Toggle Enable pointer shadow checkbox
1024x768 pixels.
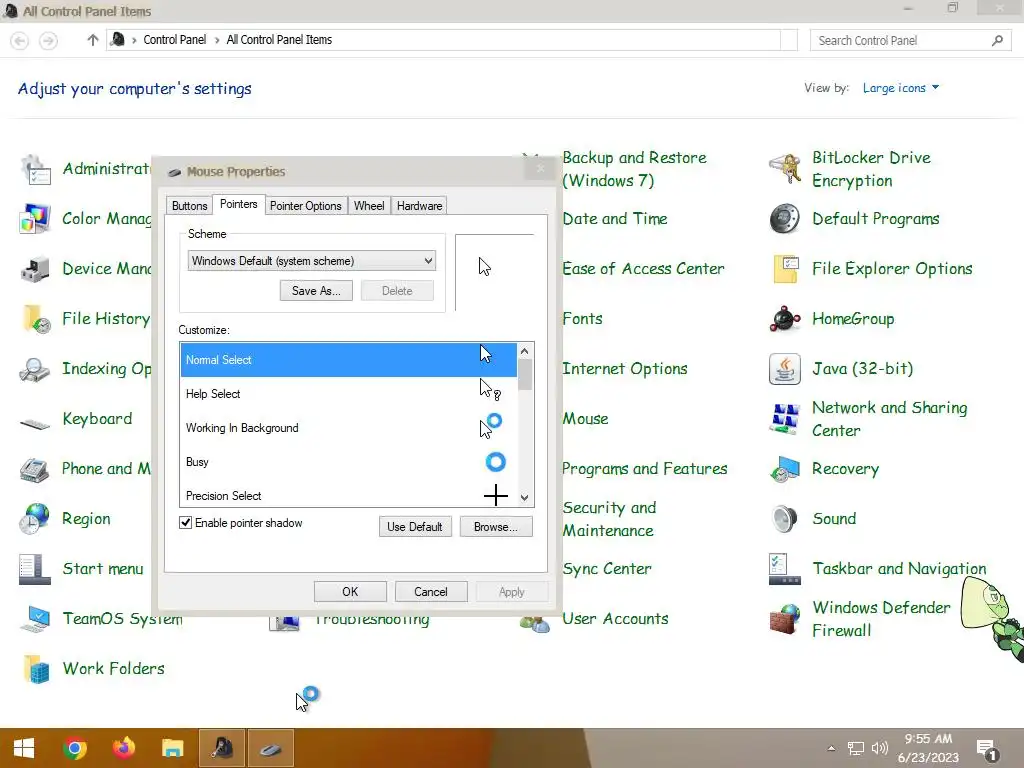185,522
